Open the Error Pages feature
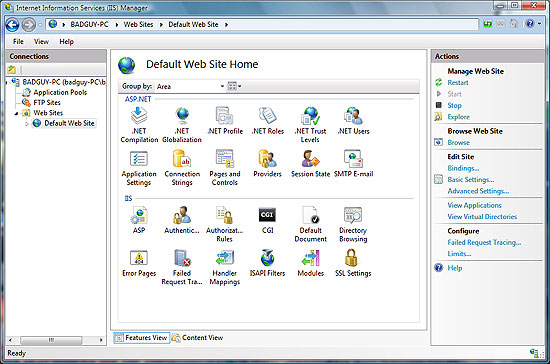This screenshot has width=550, height=364. pos(139,263)
